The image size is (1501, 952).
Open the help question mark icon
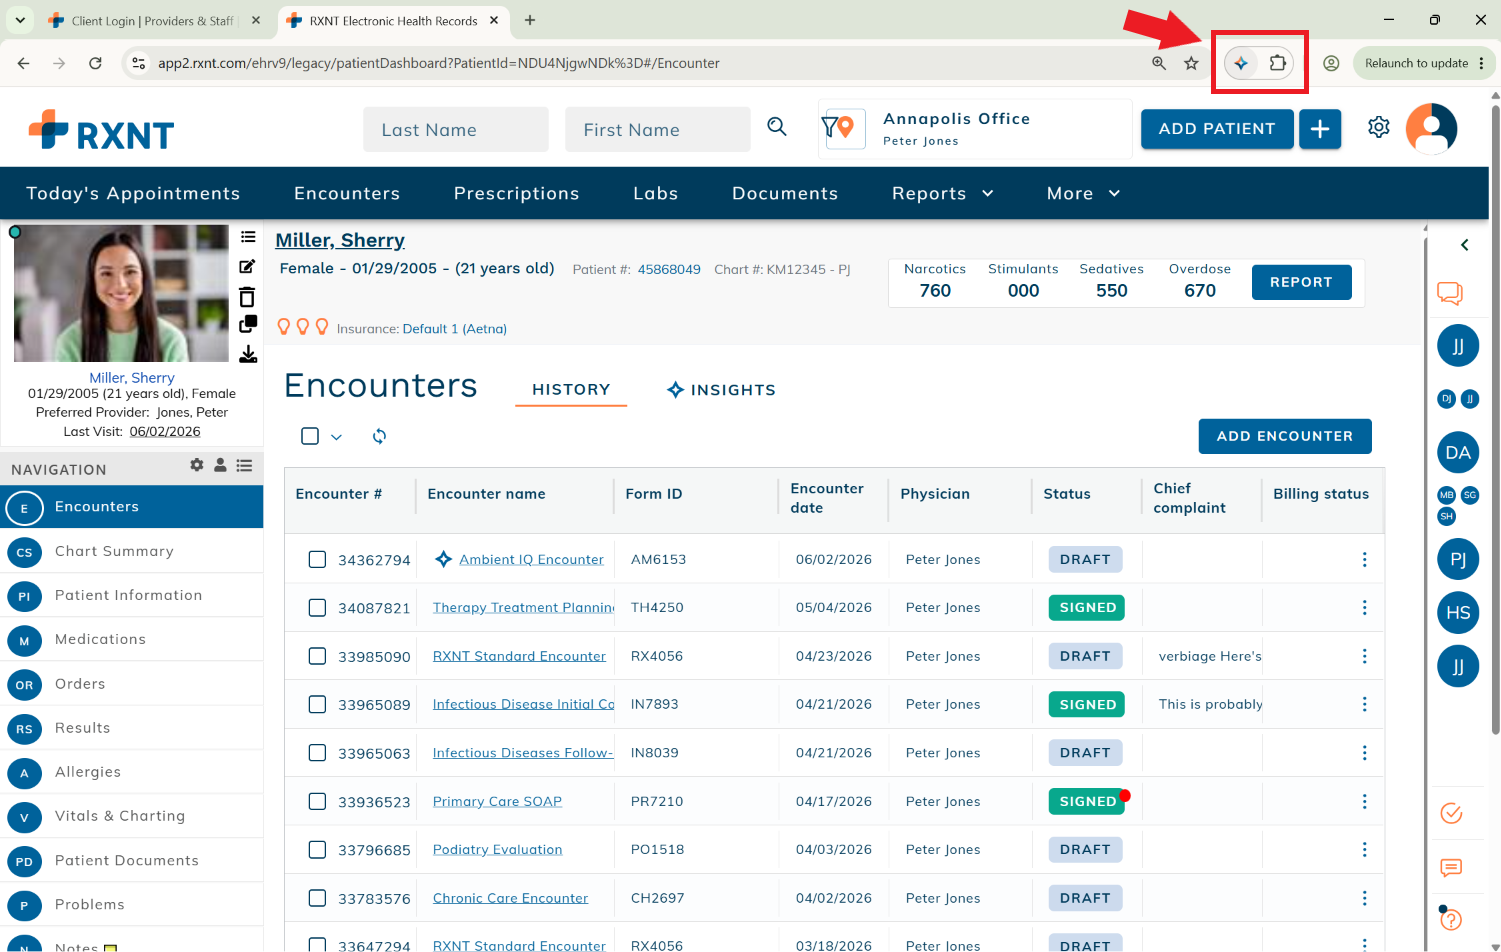1451,918
